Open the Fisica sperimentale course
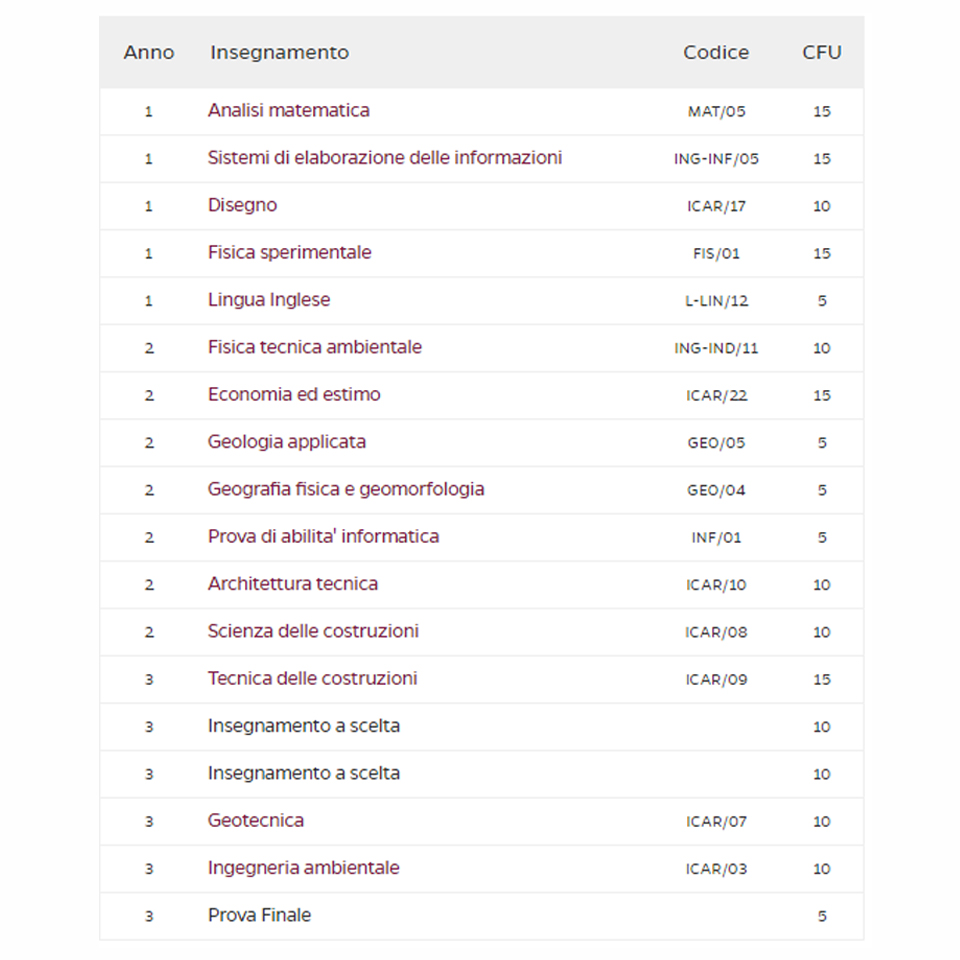 290,253
